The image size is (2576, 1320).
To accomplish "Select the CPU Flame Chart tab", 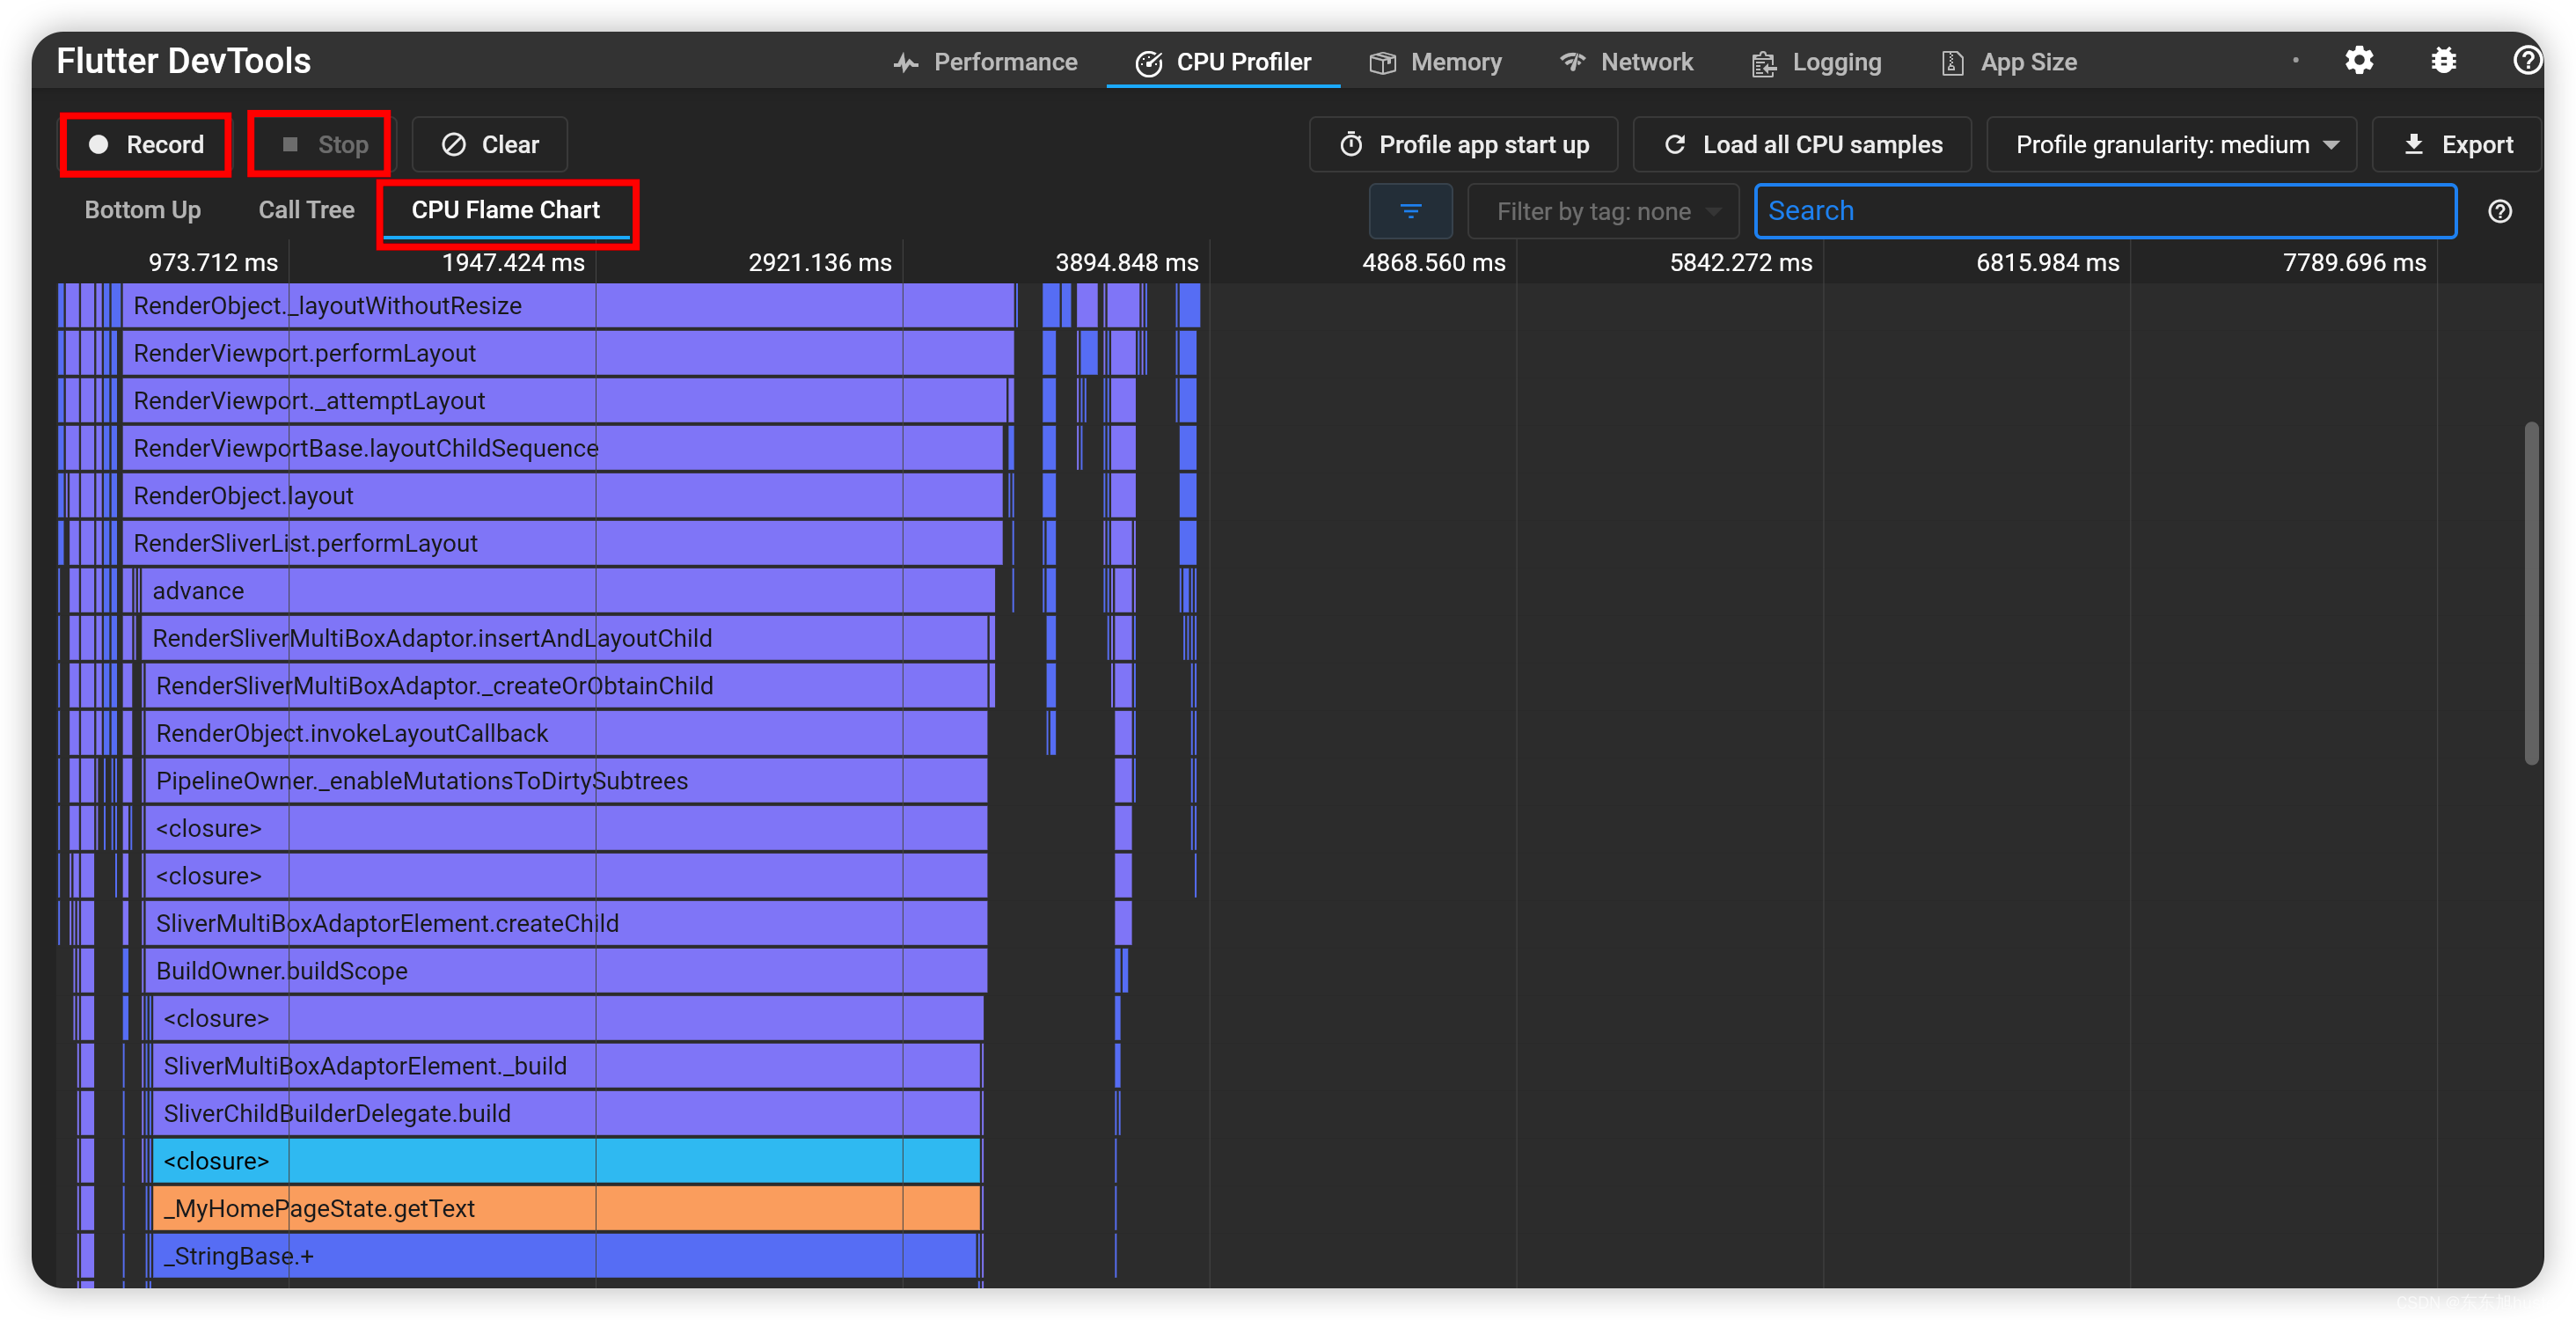I will (505, 209).
